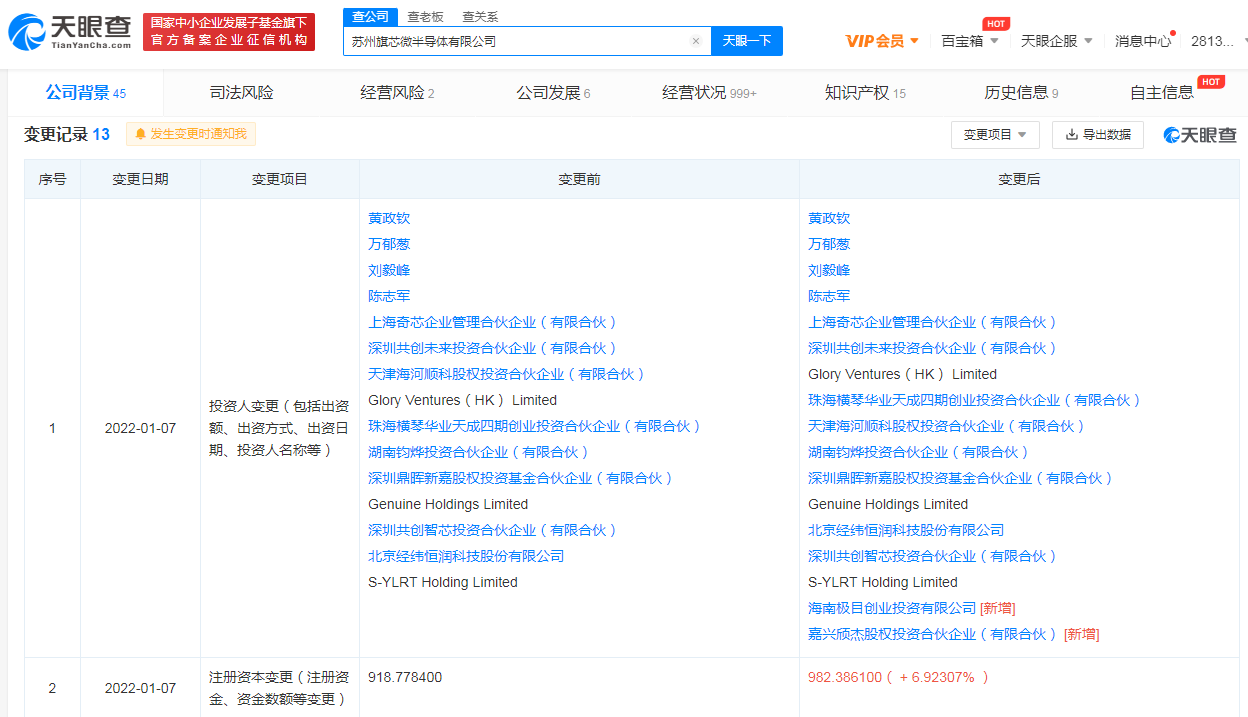Expand the 天眼企服 menu
Image resolution: width=1248 pixels, height=717 pixels.
tap(1056, 41)
